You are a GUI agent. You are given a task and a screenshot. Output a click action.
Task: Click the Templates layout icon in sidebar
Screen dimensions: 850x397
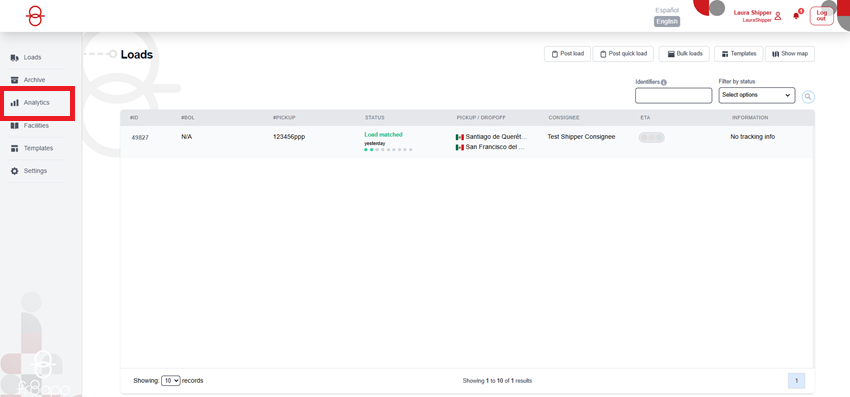(15, 148)
